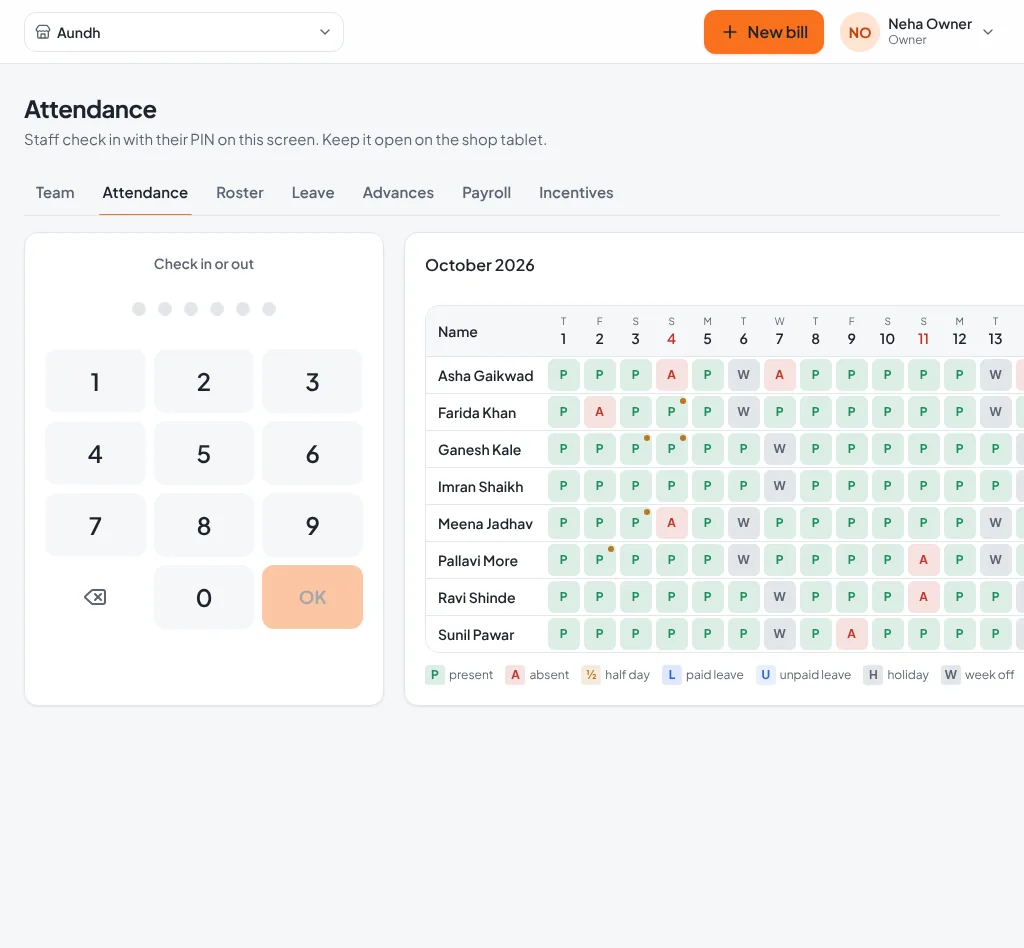Open the Aundh branch selector dropdown
1024x948 pixels.
pos(184,32)
